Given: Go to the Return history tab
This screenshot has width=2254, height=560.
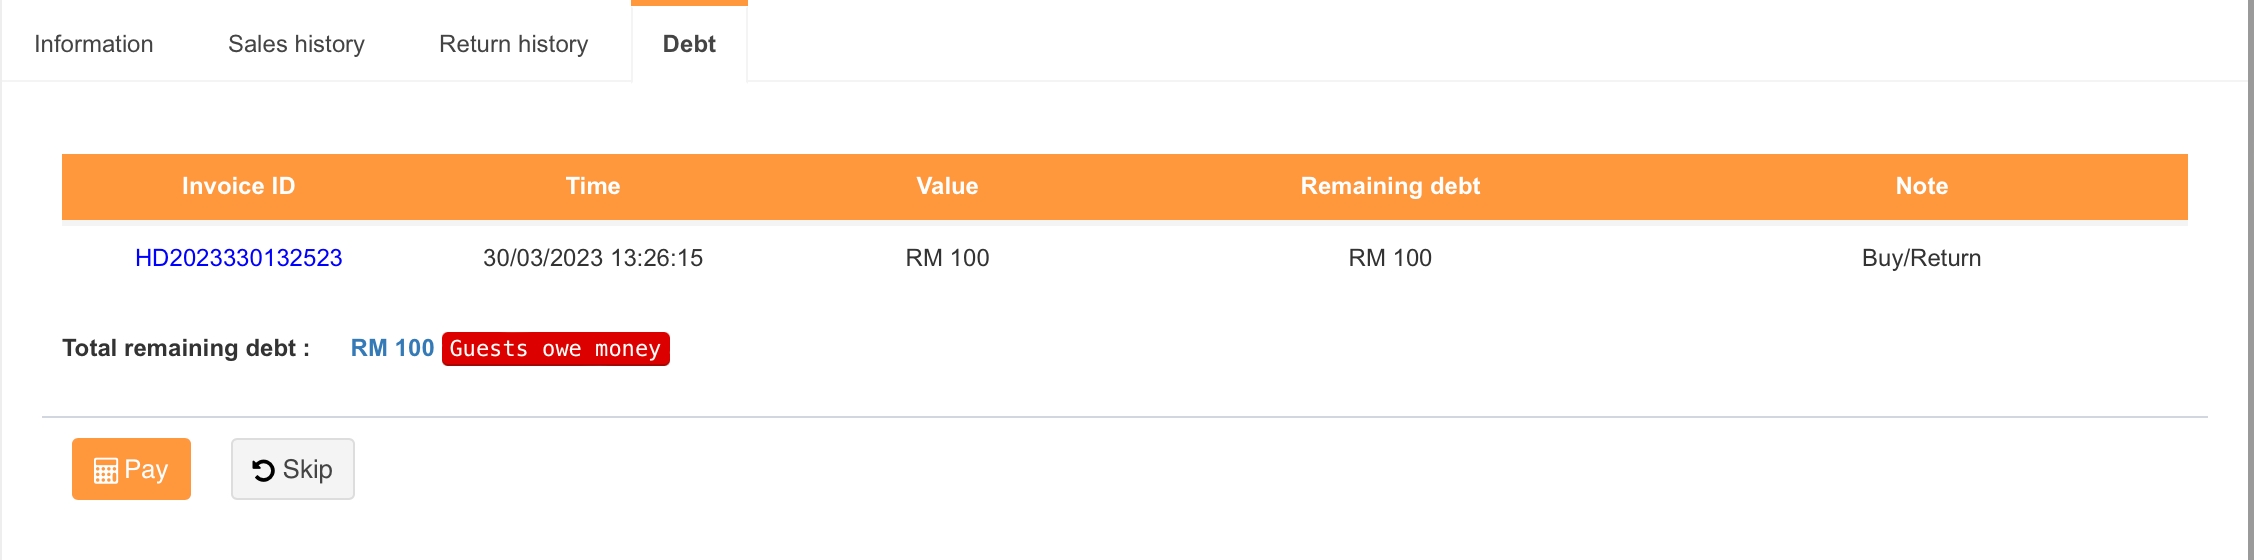Looking at the screenshot, I should (x=513, y=44).
